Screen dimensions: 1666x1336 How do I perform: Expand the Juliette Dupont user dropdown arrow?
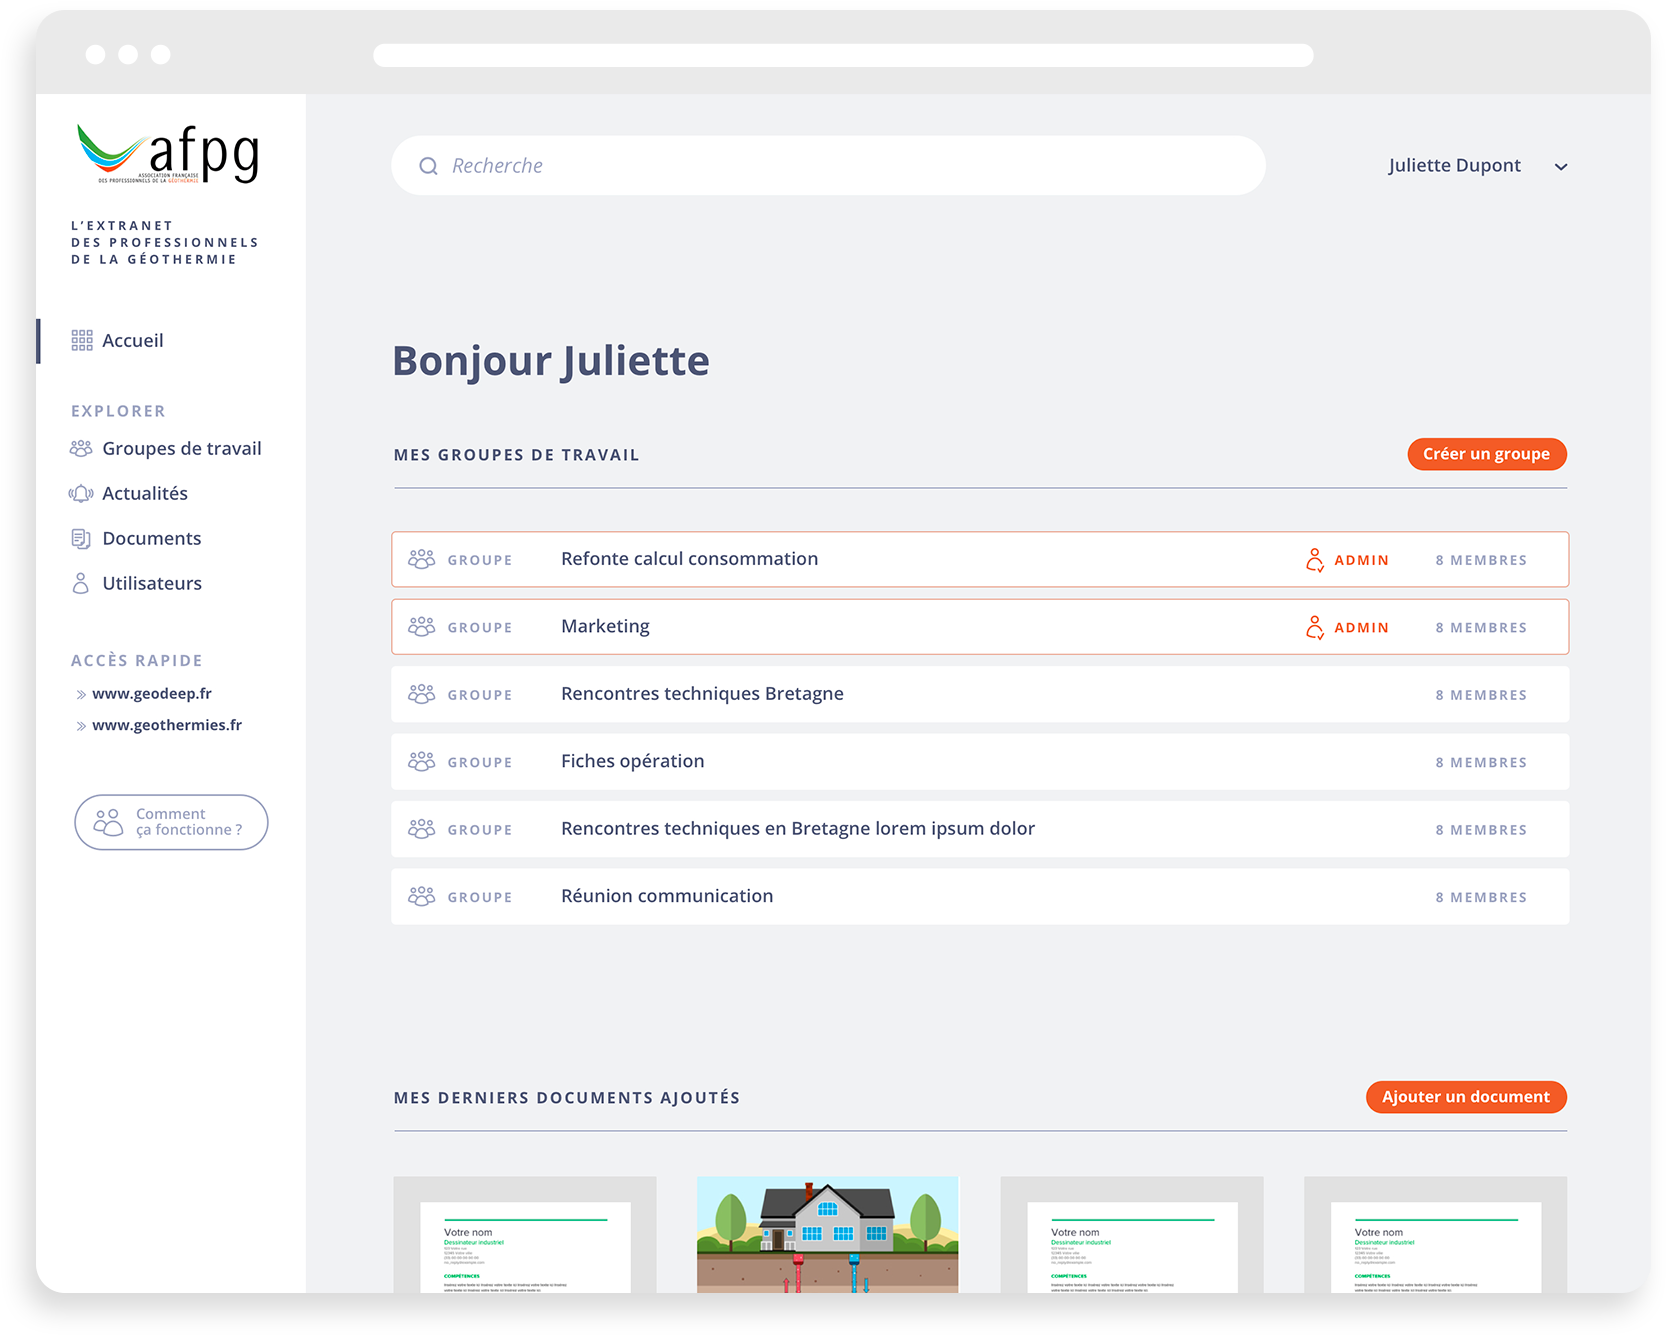point(1561,167)
